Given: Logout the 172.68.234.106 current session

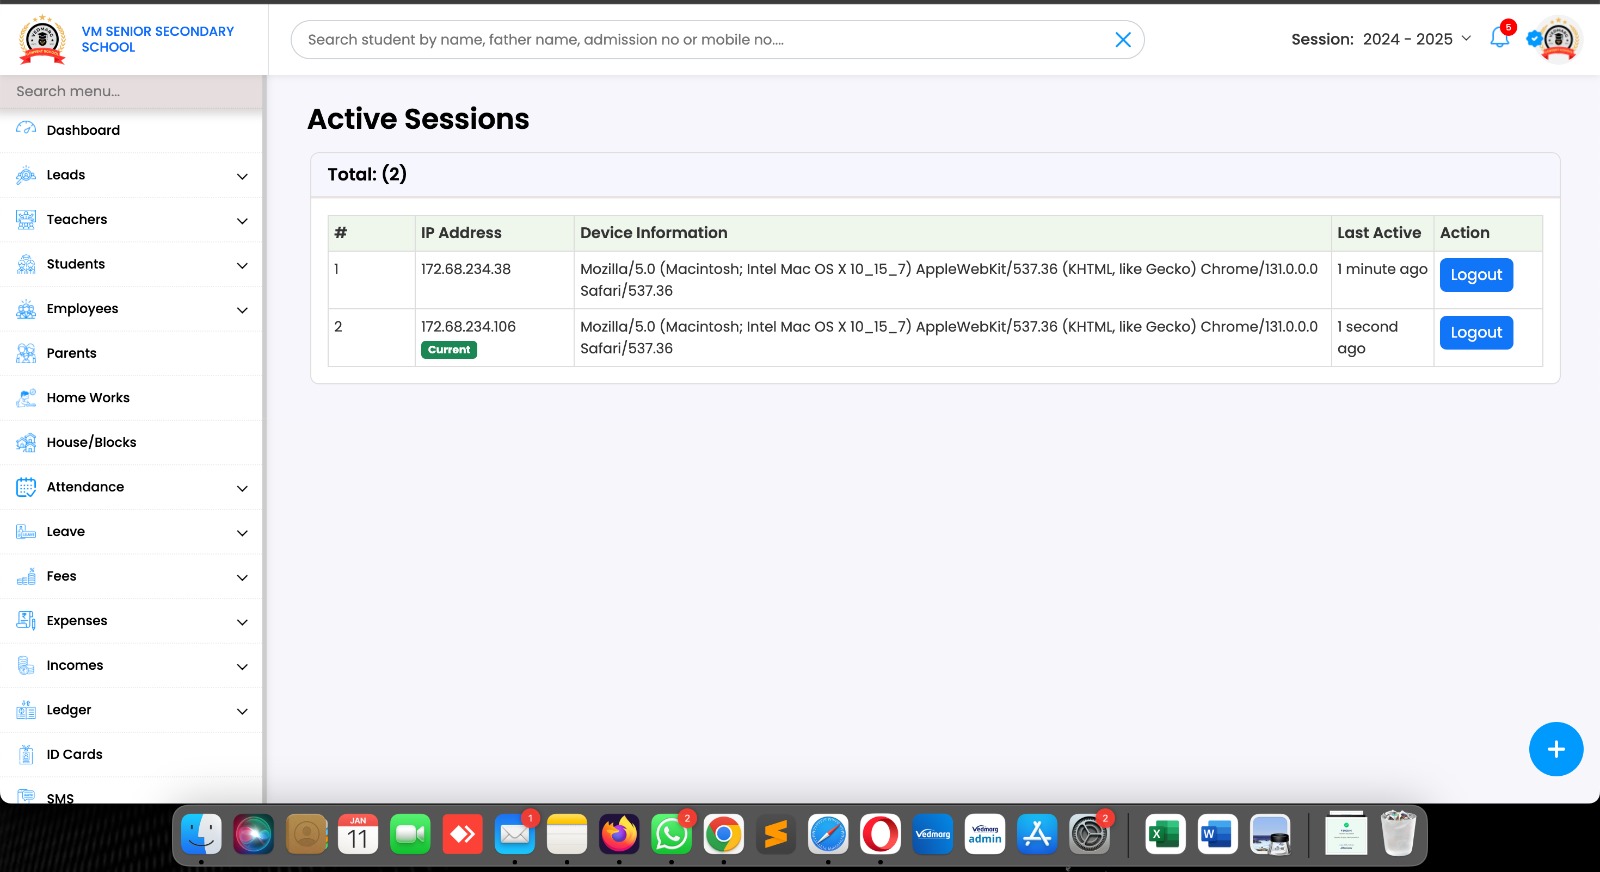Looking at the screenshot, I should 1476,333.
